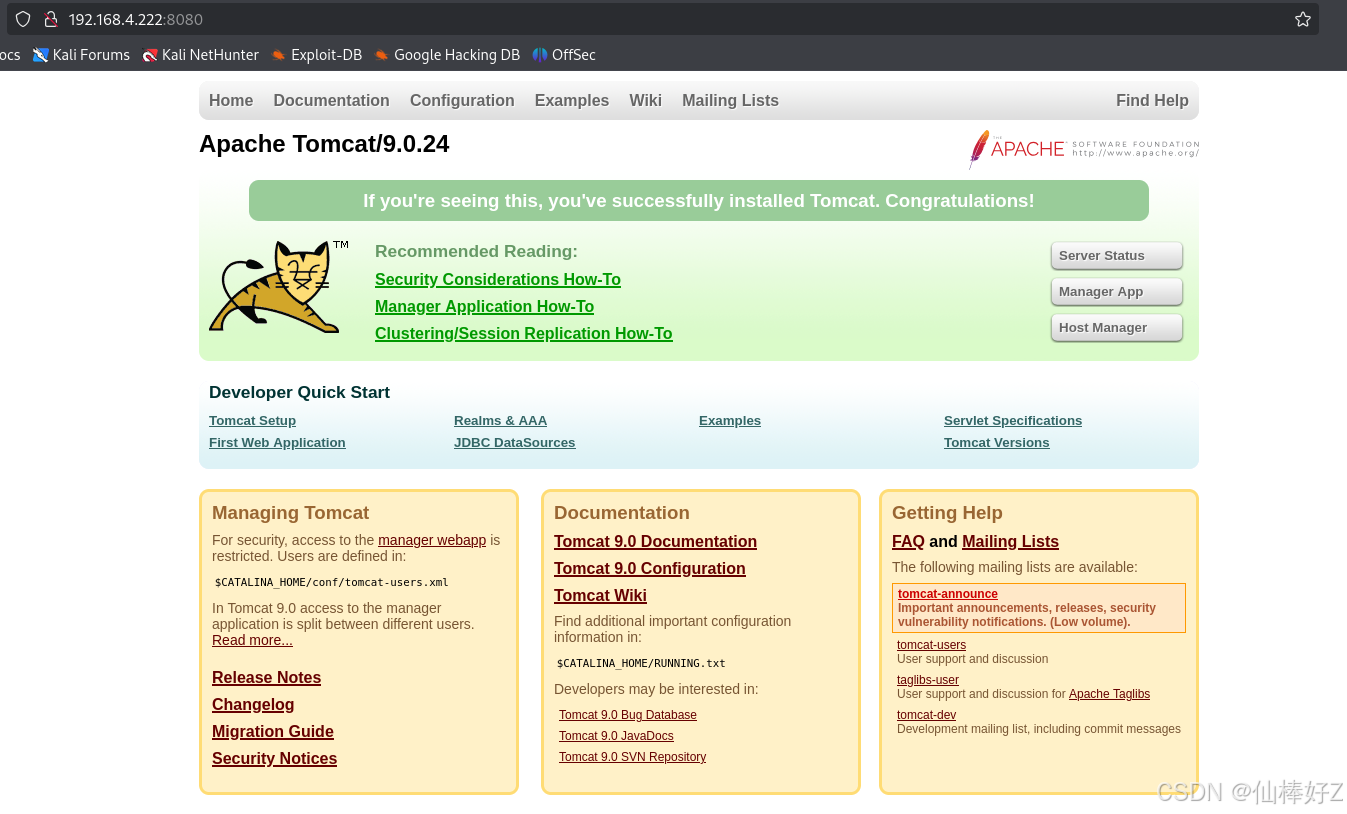This screenshot has width=1347, height=814.
Task: Click the shield tracking protection icon
Action: [x=23, y=19]
